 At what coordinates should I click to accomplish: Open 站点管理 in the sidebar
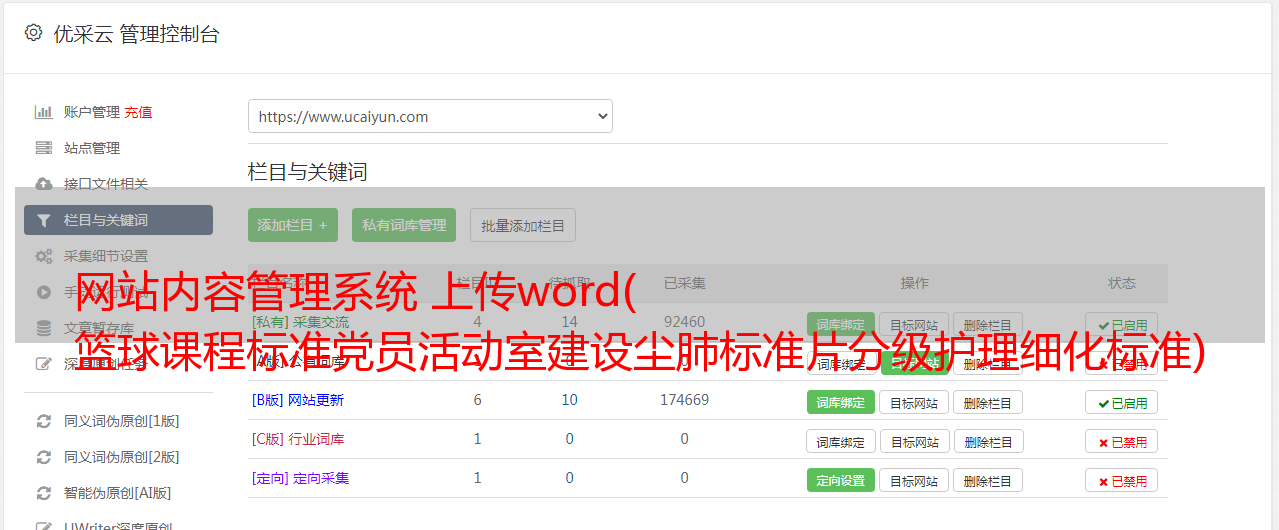click(92, 148)
